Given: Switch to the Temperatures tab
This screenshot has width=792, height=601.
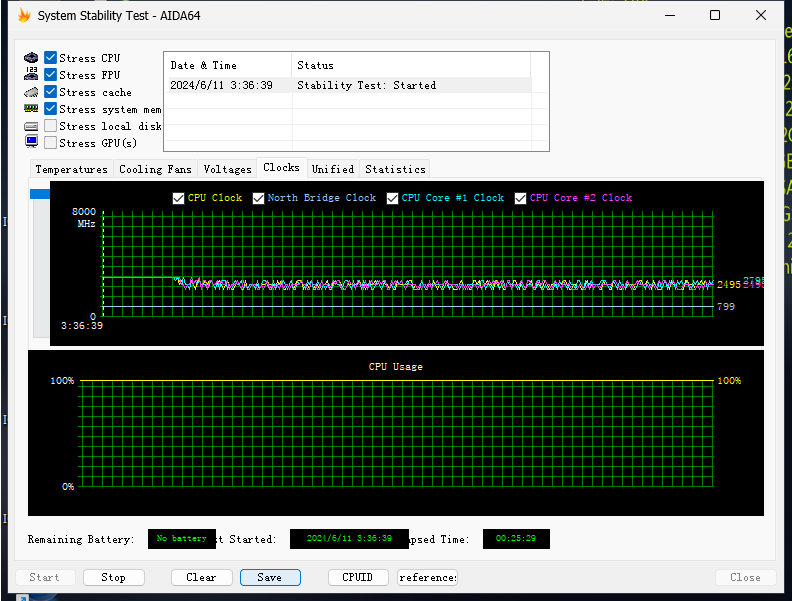Looking at the screenshot, I should click(x=71, y=169).
